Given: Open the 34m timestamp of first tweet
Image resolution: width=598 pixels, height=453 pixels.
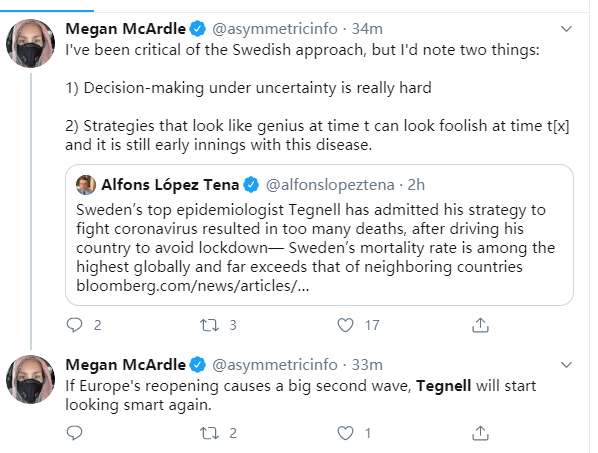Looking at the screenshot, I should pyautogui.click(x=367, y=29).
